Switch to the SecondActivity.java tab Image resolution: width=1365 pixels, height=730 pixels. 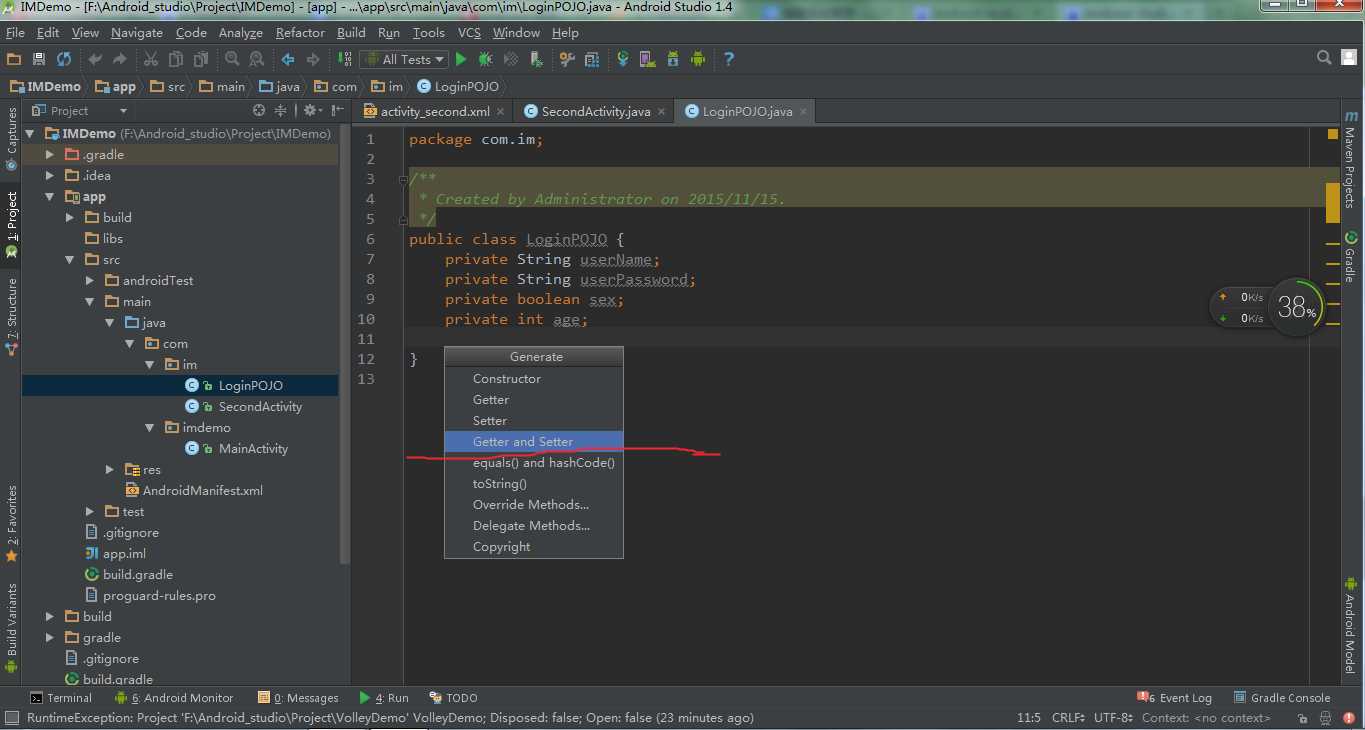click(x=595, y=112)
